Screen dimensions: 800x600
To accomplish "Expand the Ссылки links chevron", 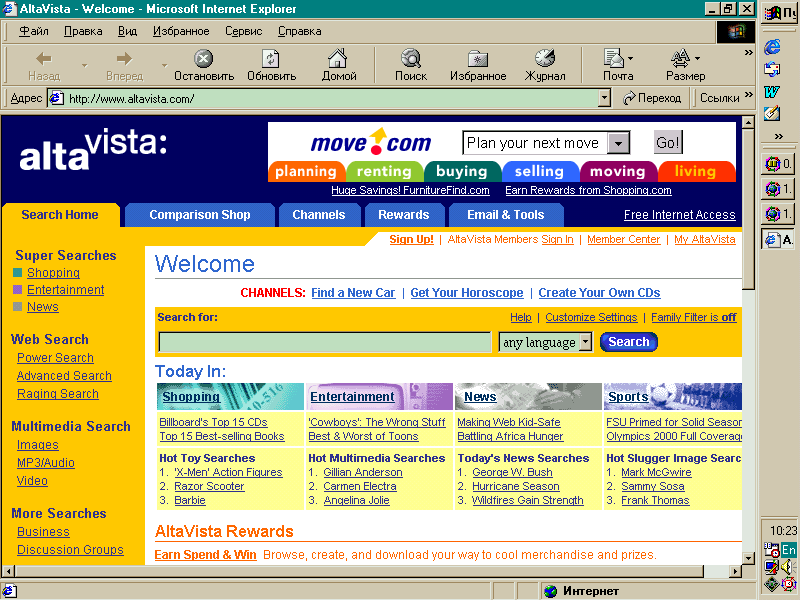I will tap(748, 94).
